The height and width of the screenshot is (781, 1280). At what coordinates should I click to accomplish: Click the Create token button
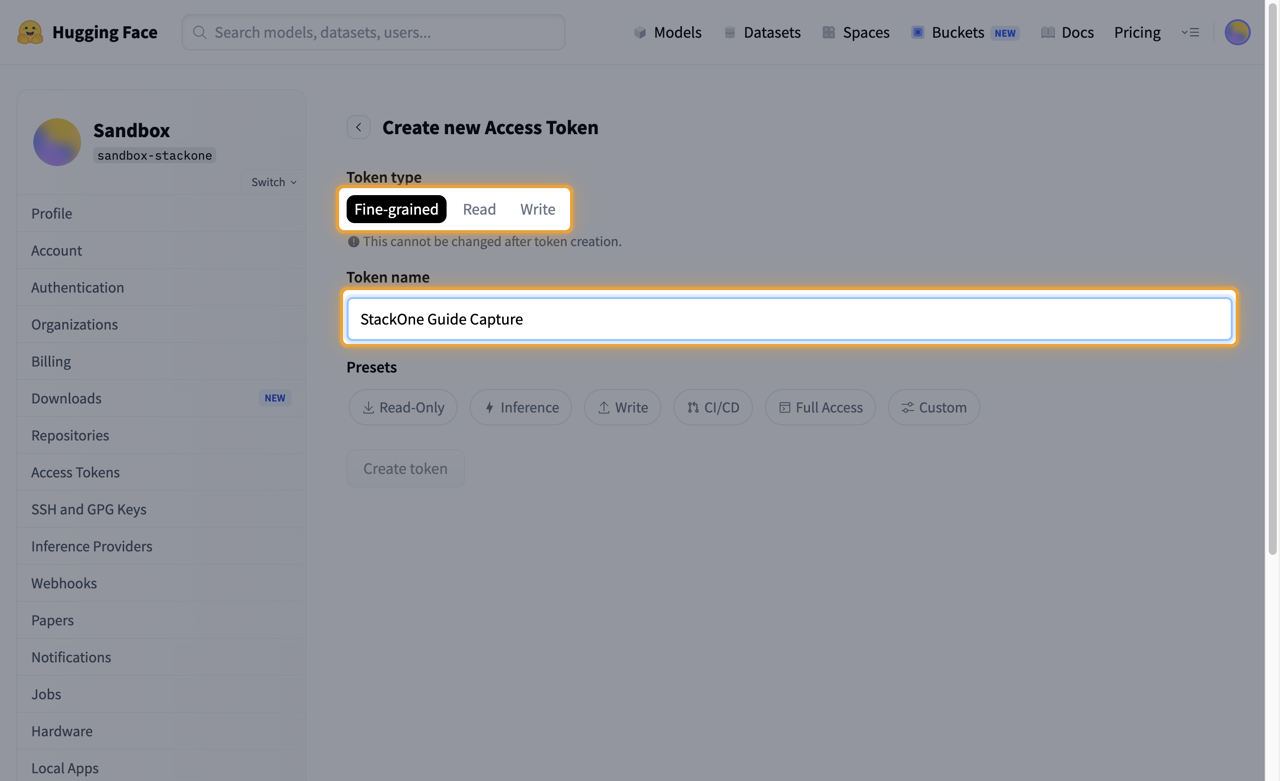pyautogui.click(x=405, y=468)
